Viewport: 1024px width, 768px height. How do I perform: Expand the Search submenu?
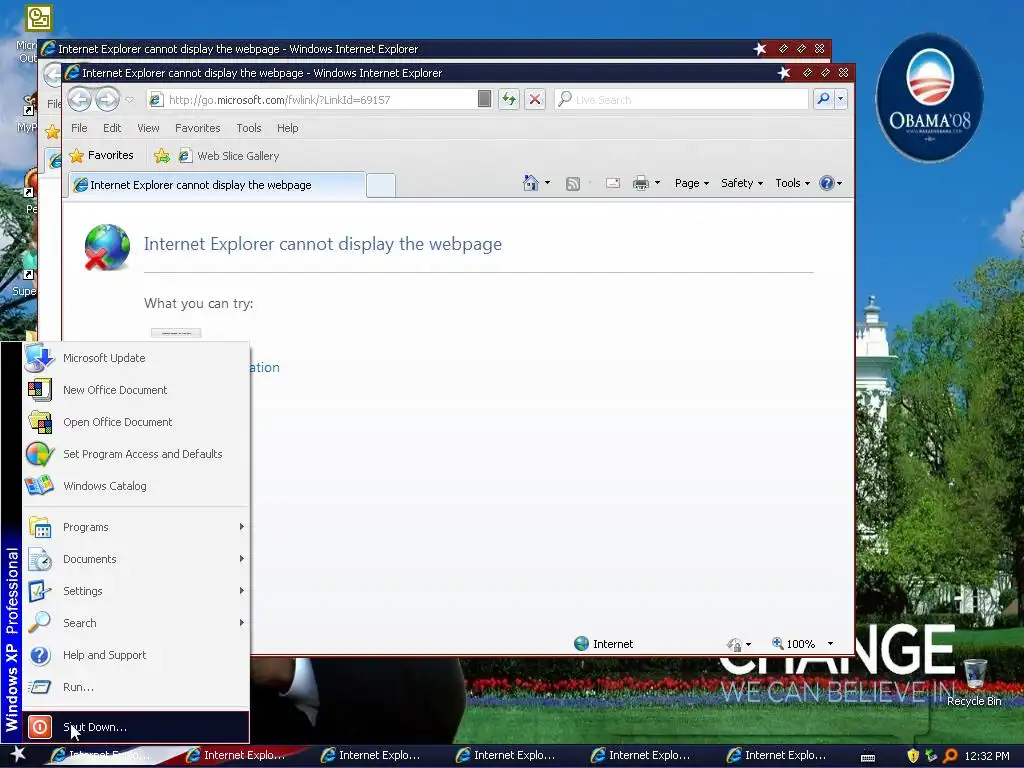136,623
